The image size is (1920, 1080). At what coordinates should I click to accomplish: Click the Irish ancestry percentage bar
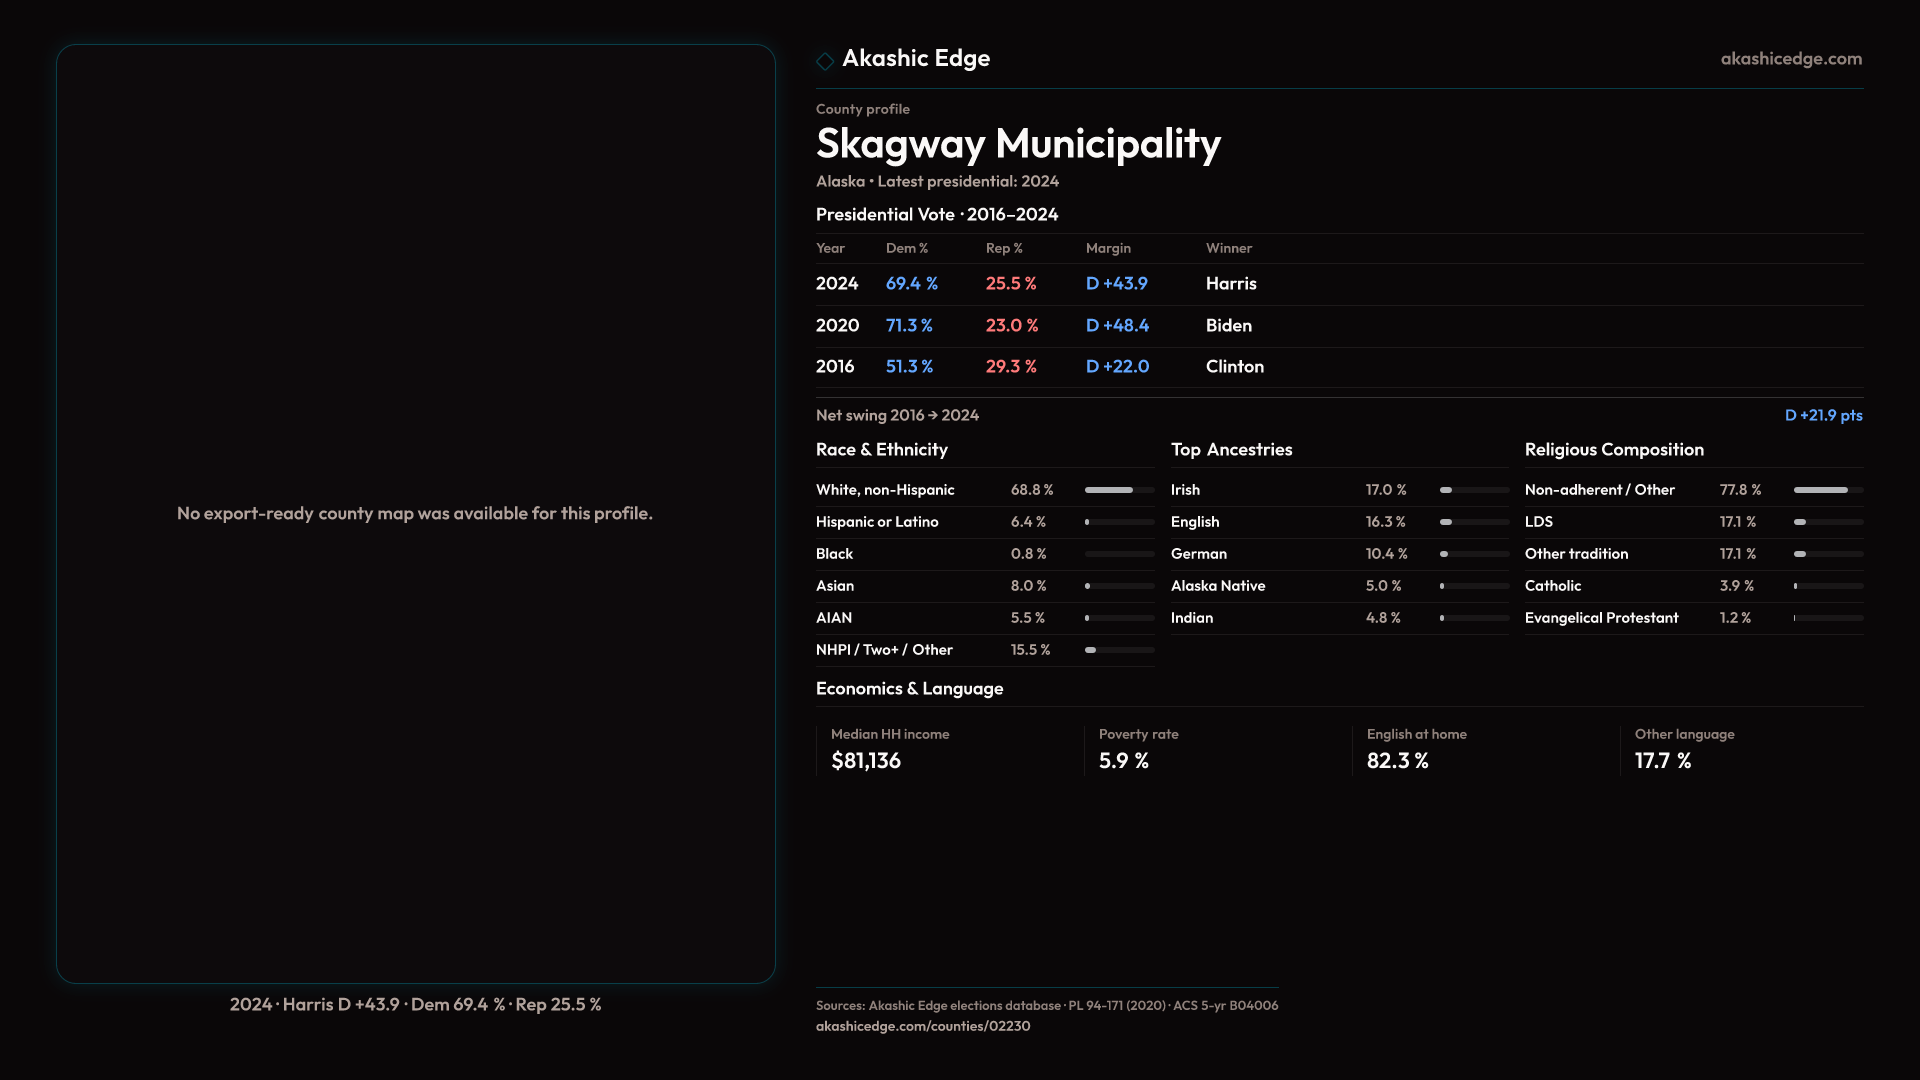pos(1473,490)
